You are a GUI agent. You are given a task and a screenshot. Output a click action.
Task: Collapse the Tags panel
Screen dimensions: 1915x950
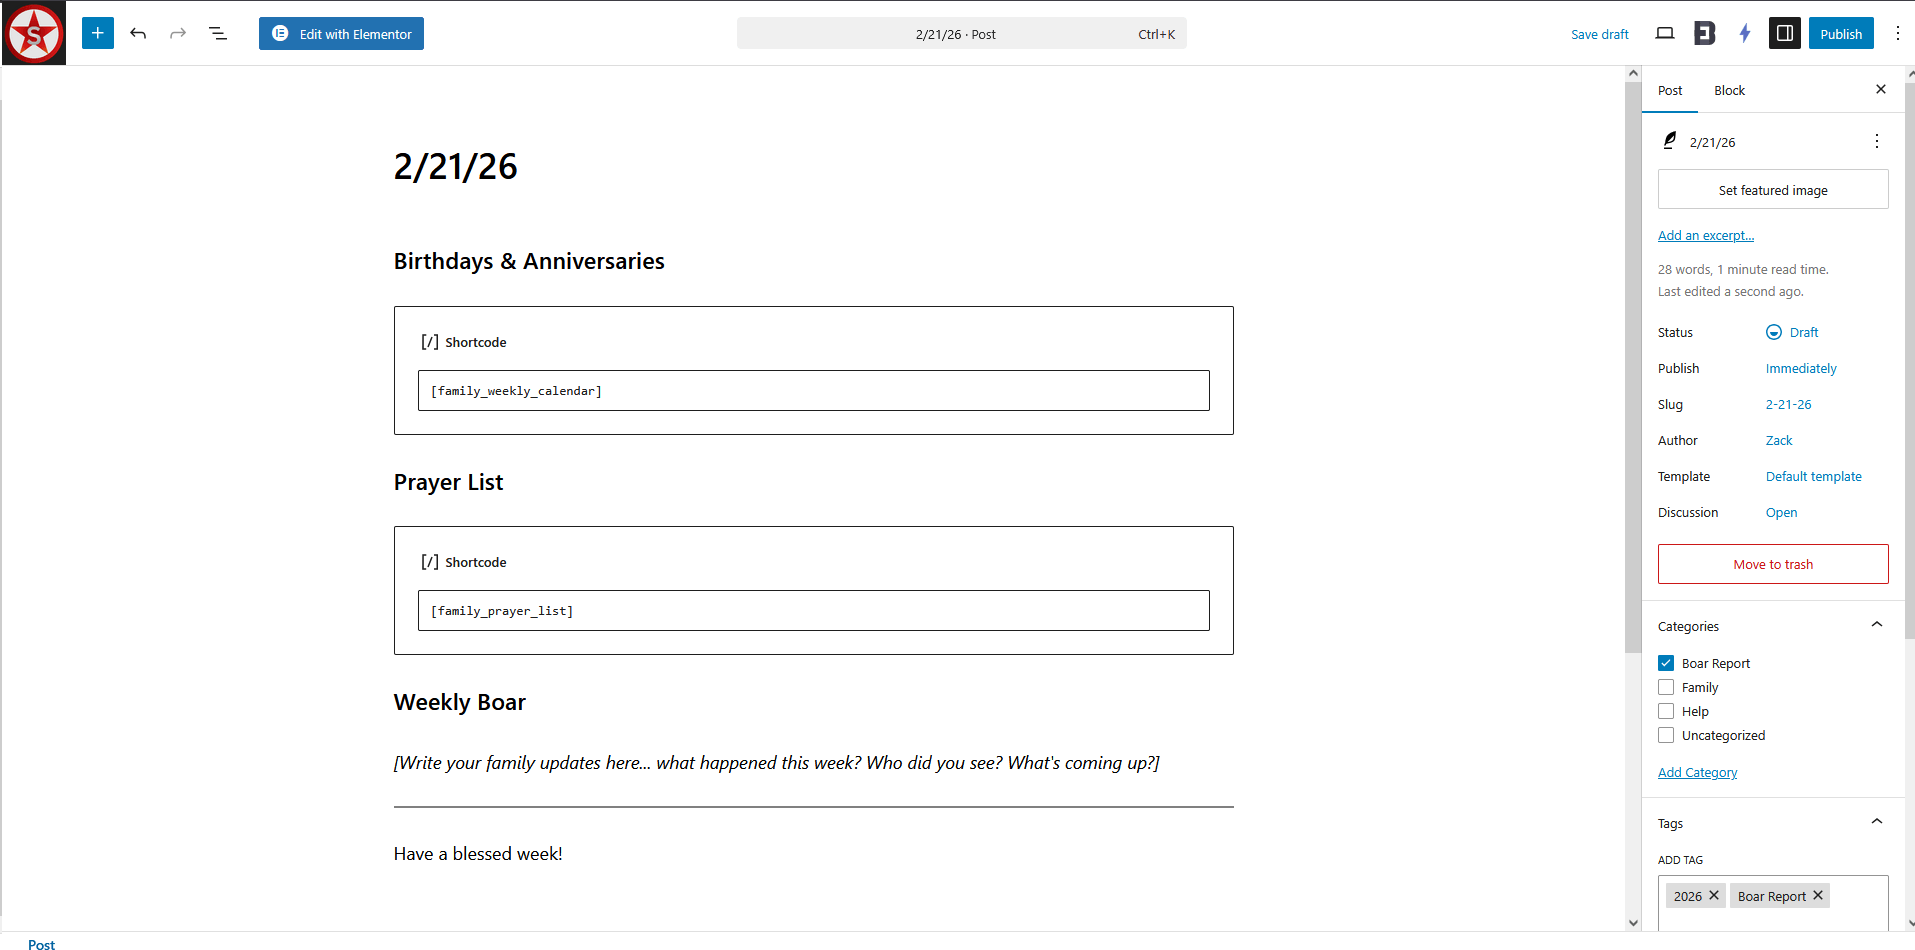[1876, 822]
